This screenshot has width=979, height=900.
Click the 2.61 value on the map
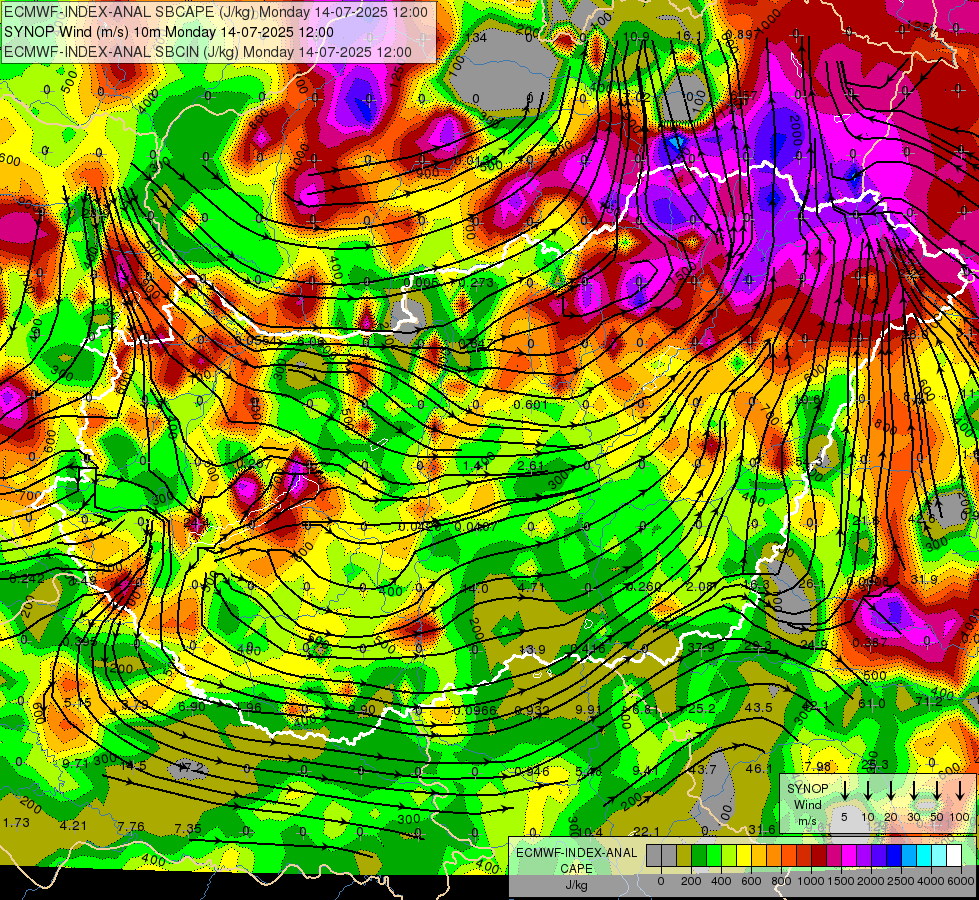(x=530, y=466)
